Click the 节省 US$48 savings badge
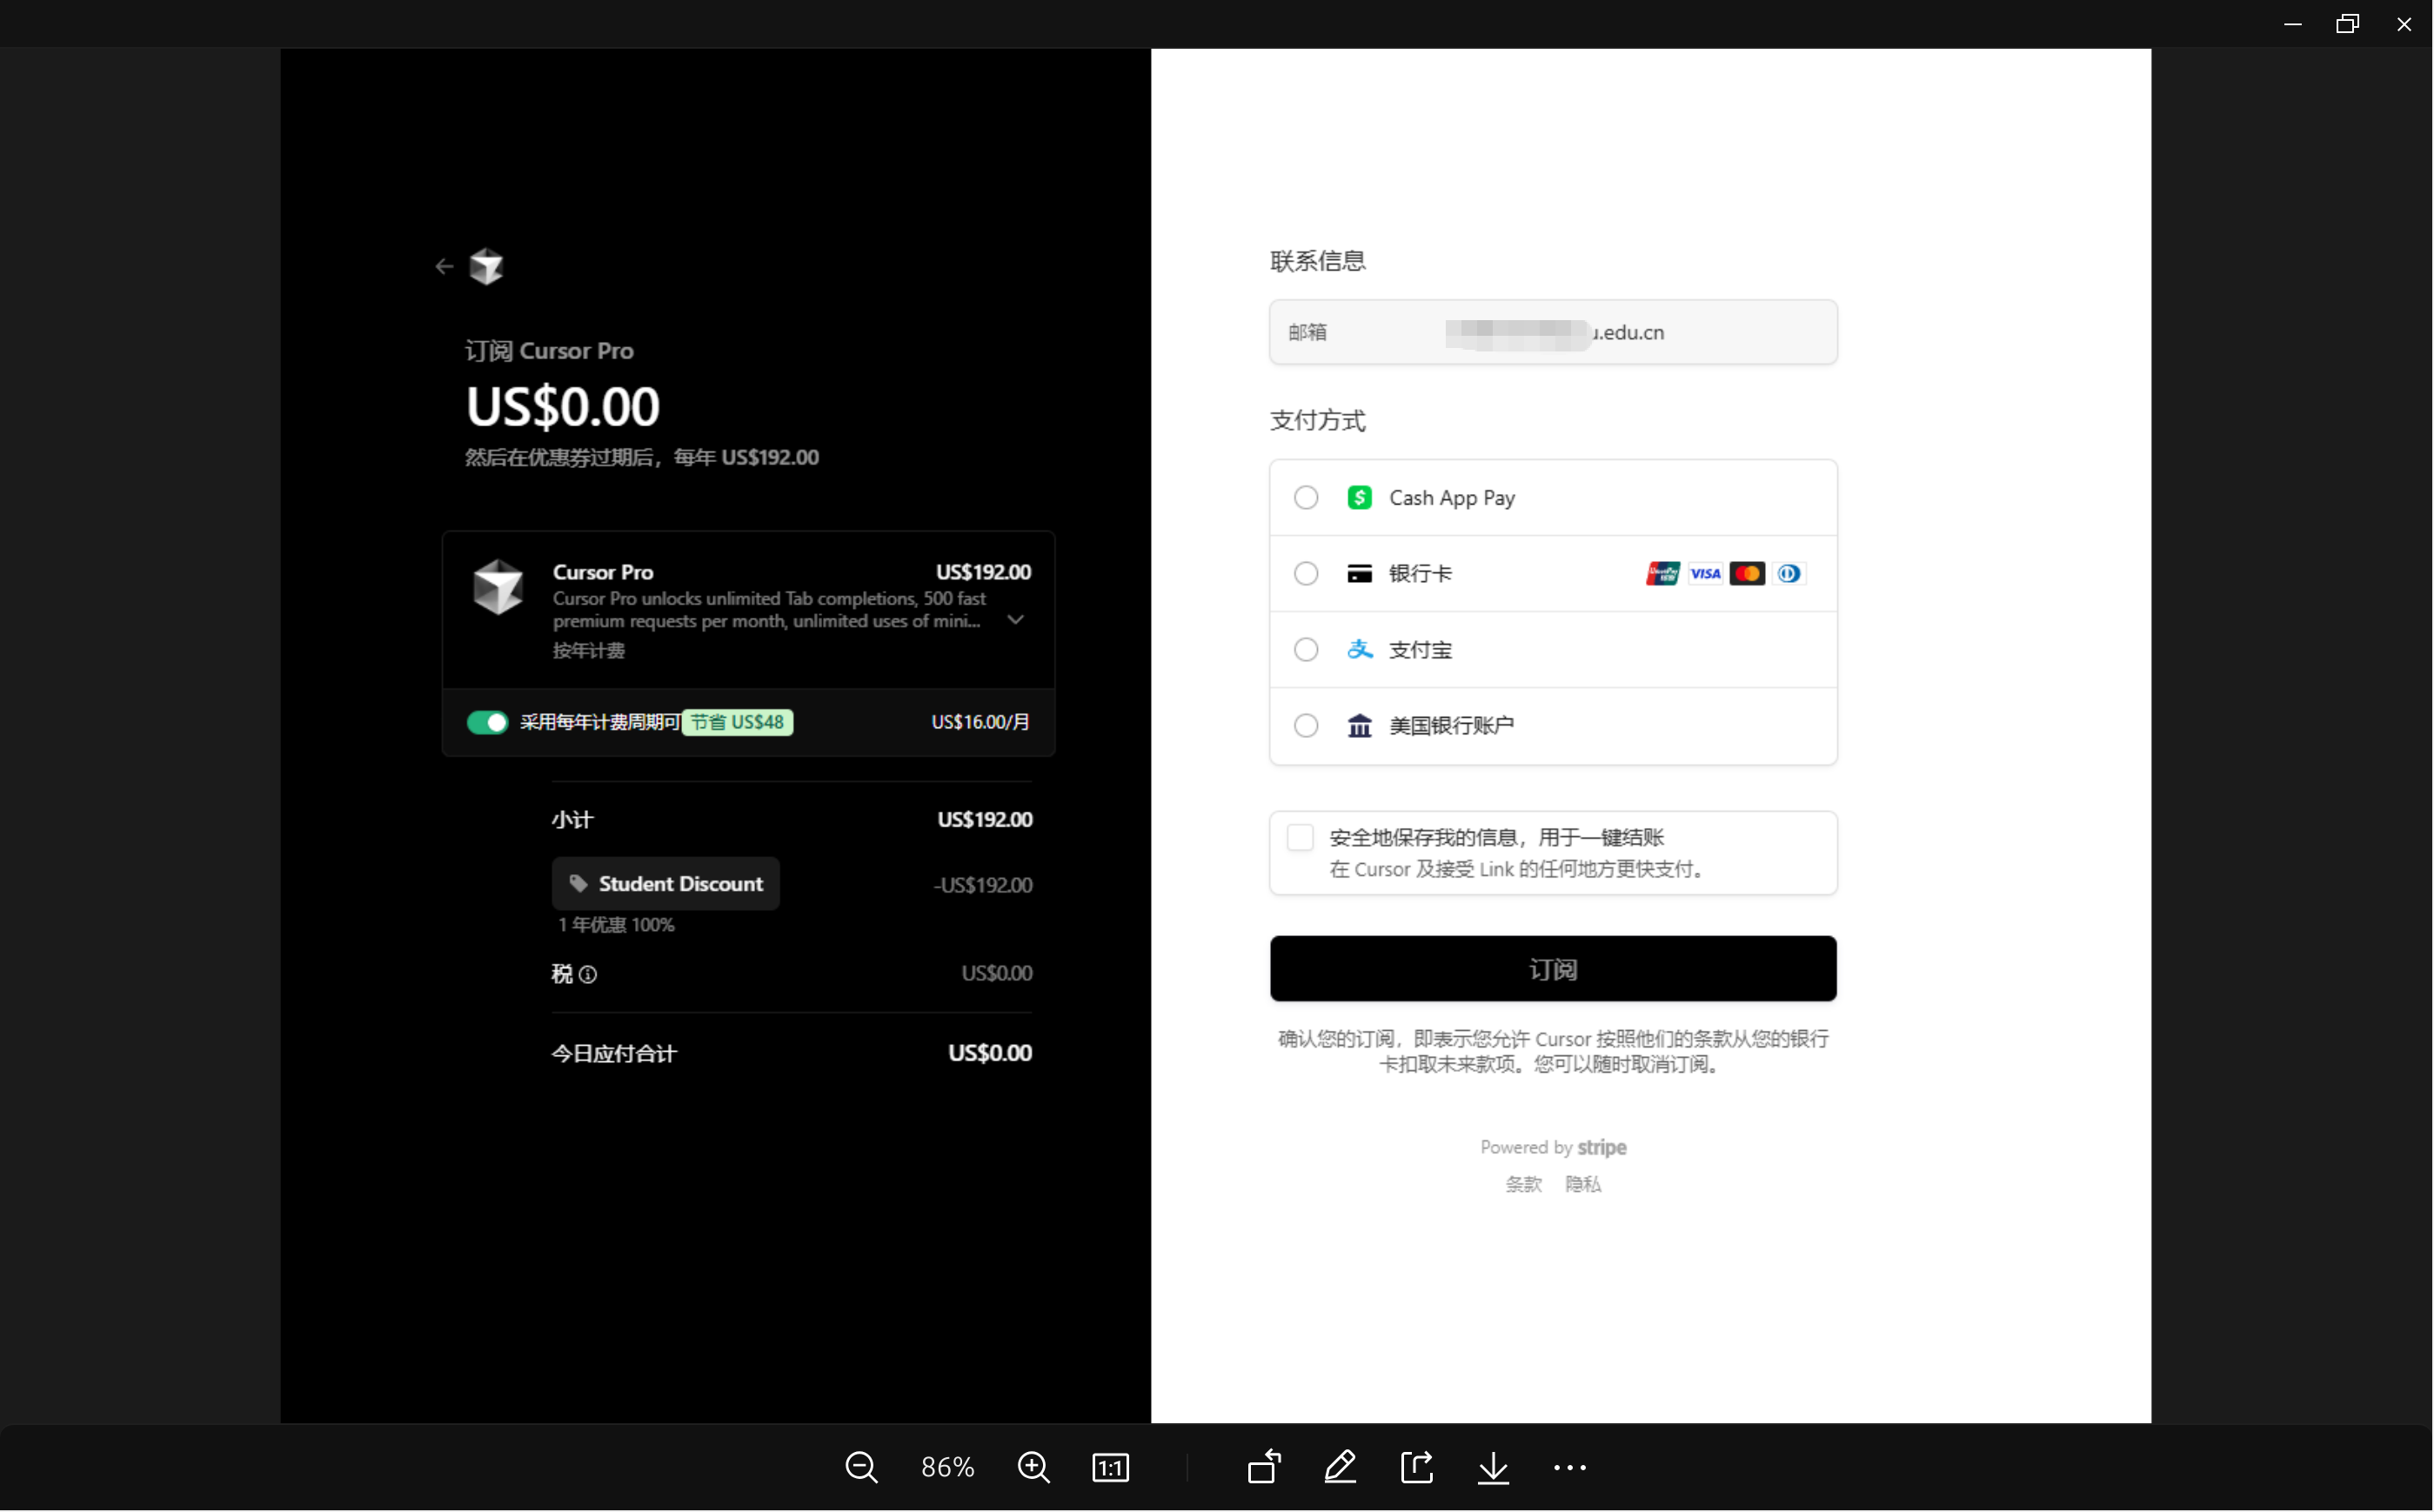 pyautogui.click(x=737, y=723)
